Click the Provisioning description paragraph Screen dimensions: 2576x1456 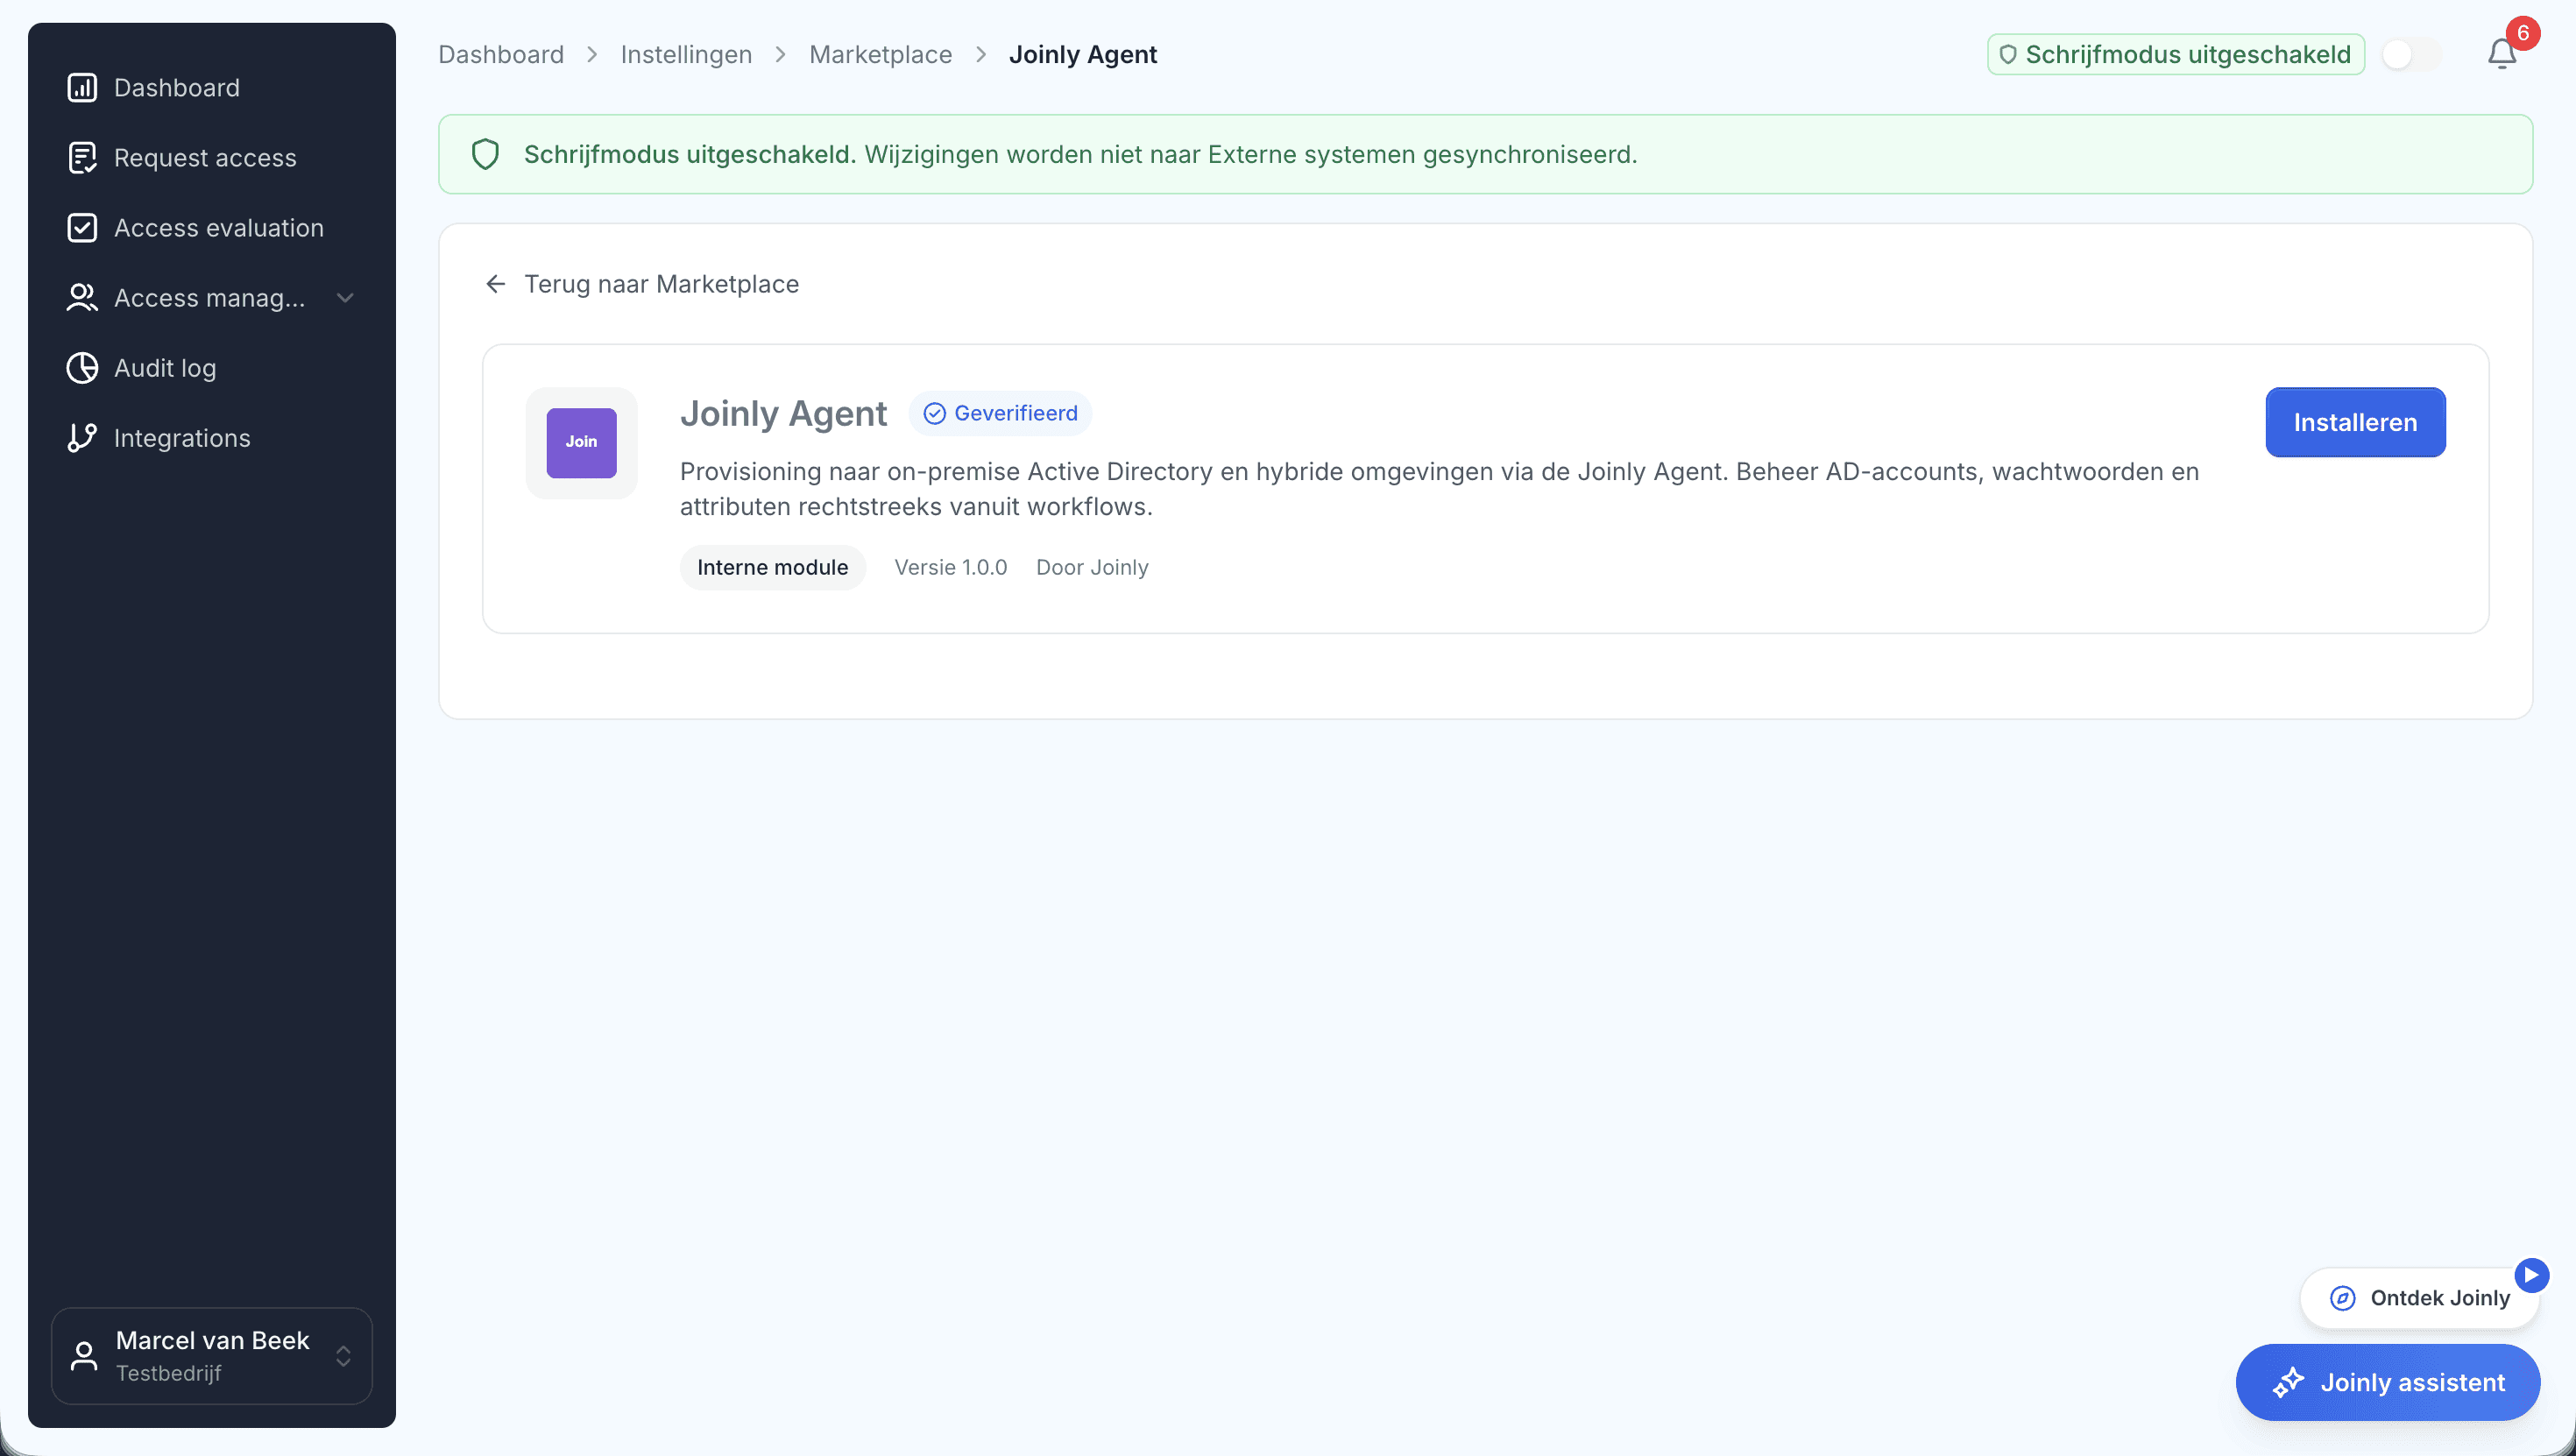(1439, 489)
